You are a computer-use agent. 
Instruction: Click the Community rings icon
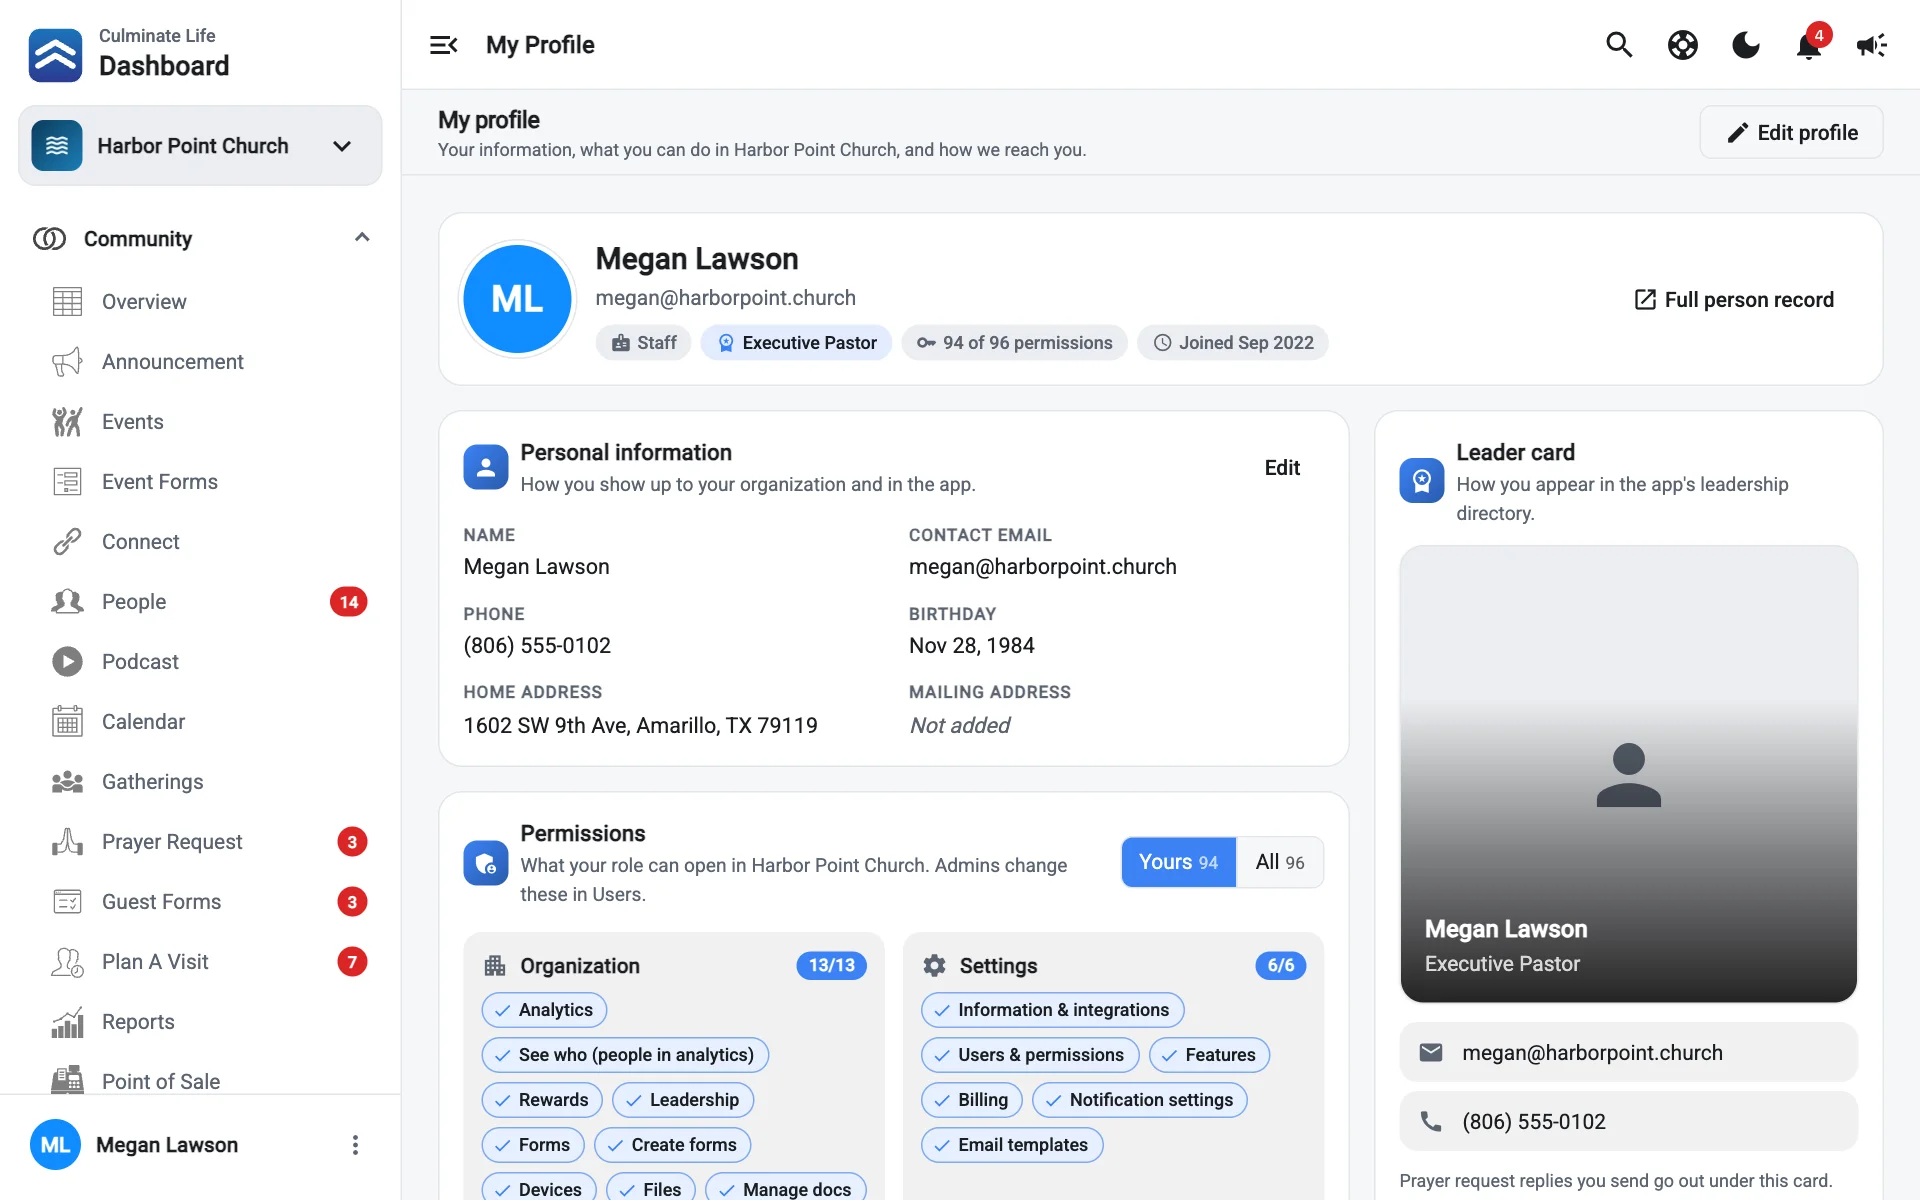click(x=49, y=238)
